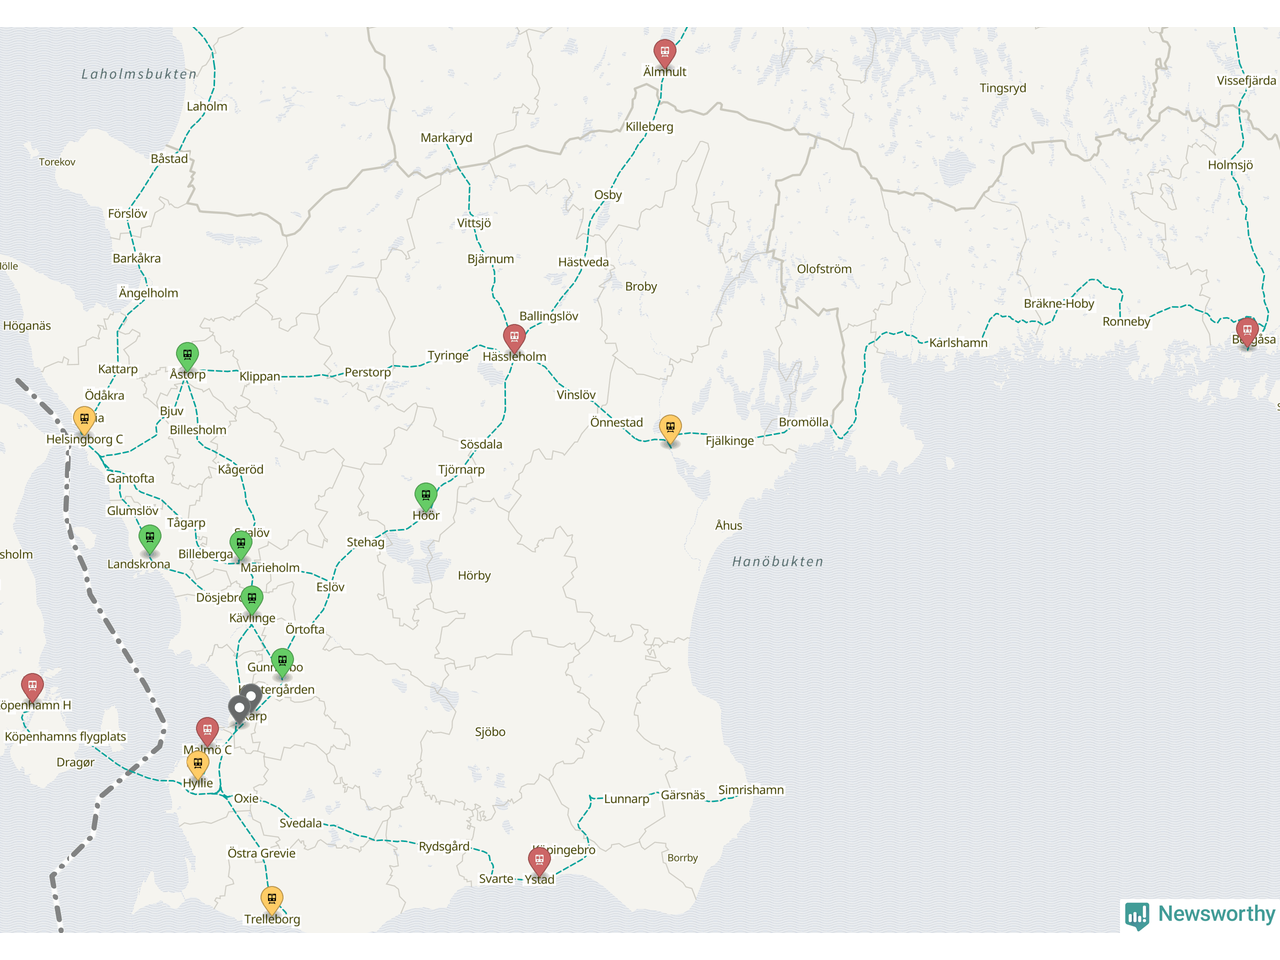Screen dimensions: 1280x960
Task: Click the Dragør label
Action: (x=76, y=763)
